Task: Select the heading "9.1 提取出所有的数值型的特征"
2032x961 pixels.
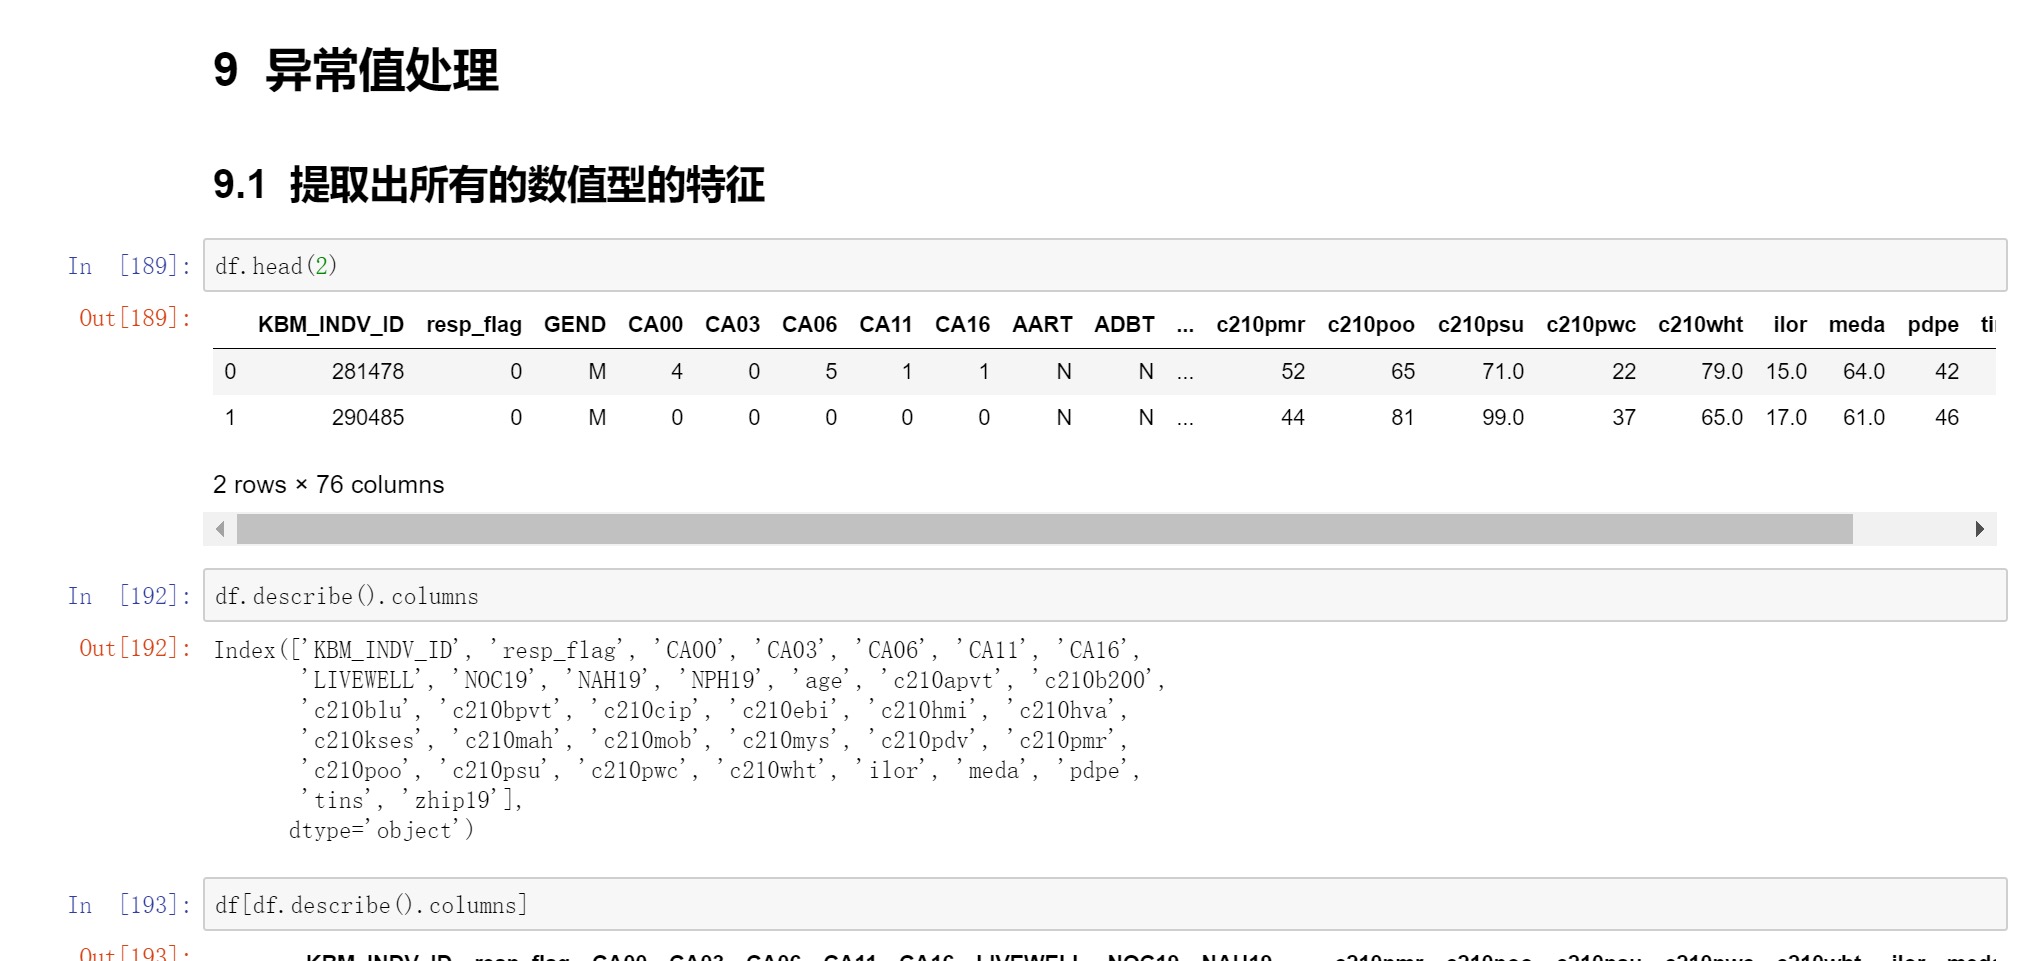Action: [489, 185]
